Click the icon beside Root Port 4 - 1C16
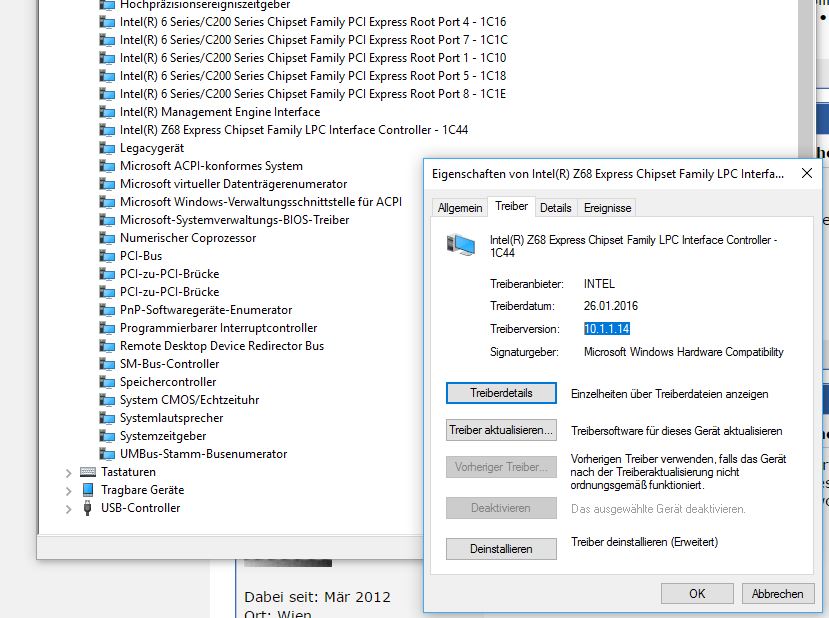The height and width of the screenshot is (618, 829). [107, 22]
